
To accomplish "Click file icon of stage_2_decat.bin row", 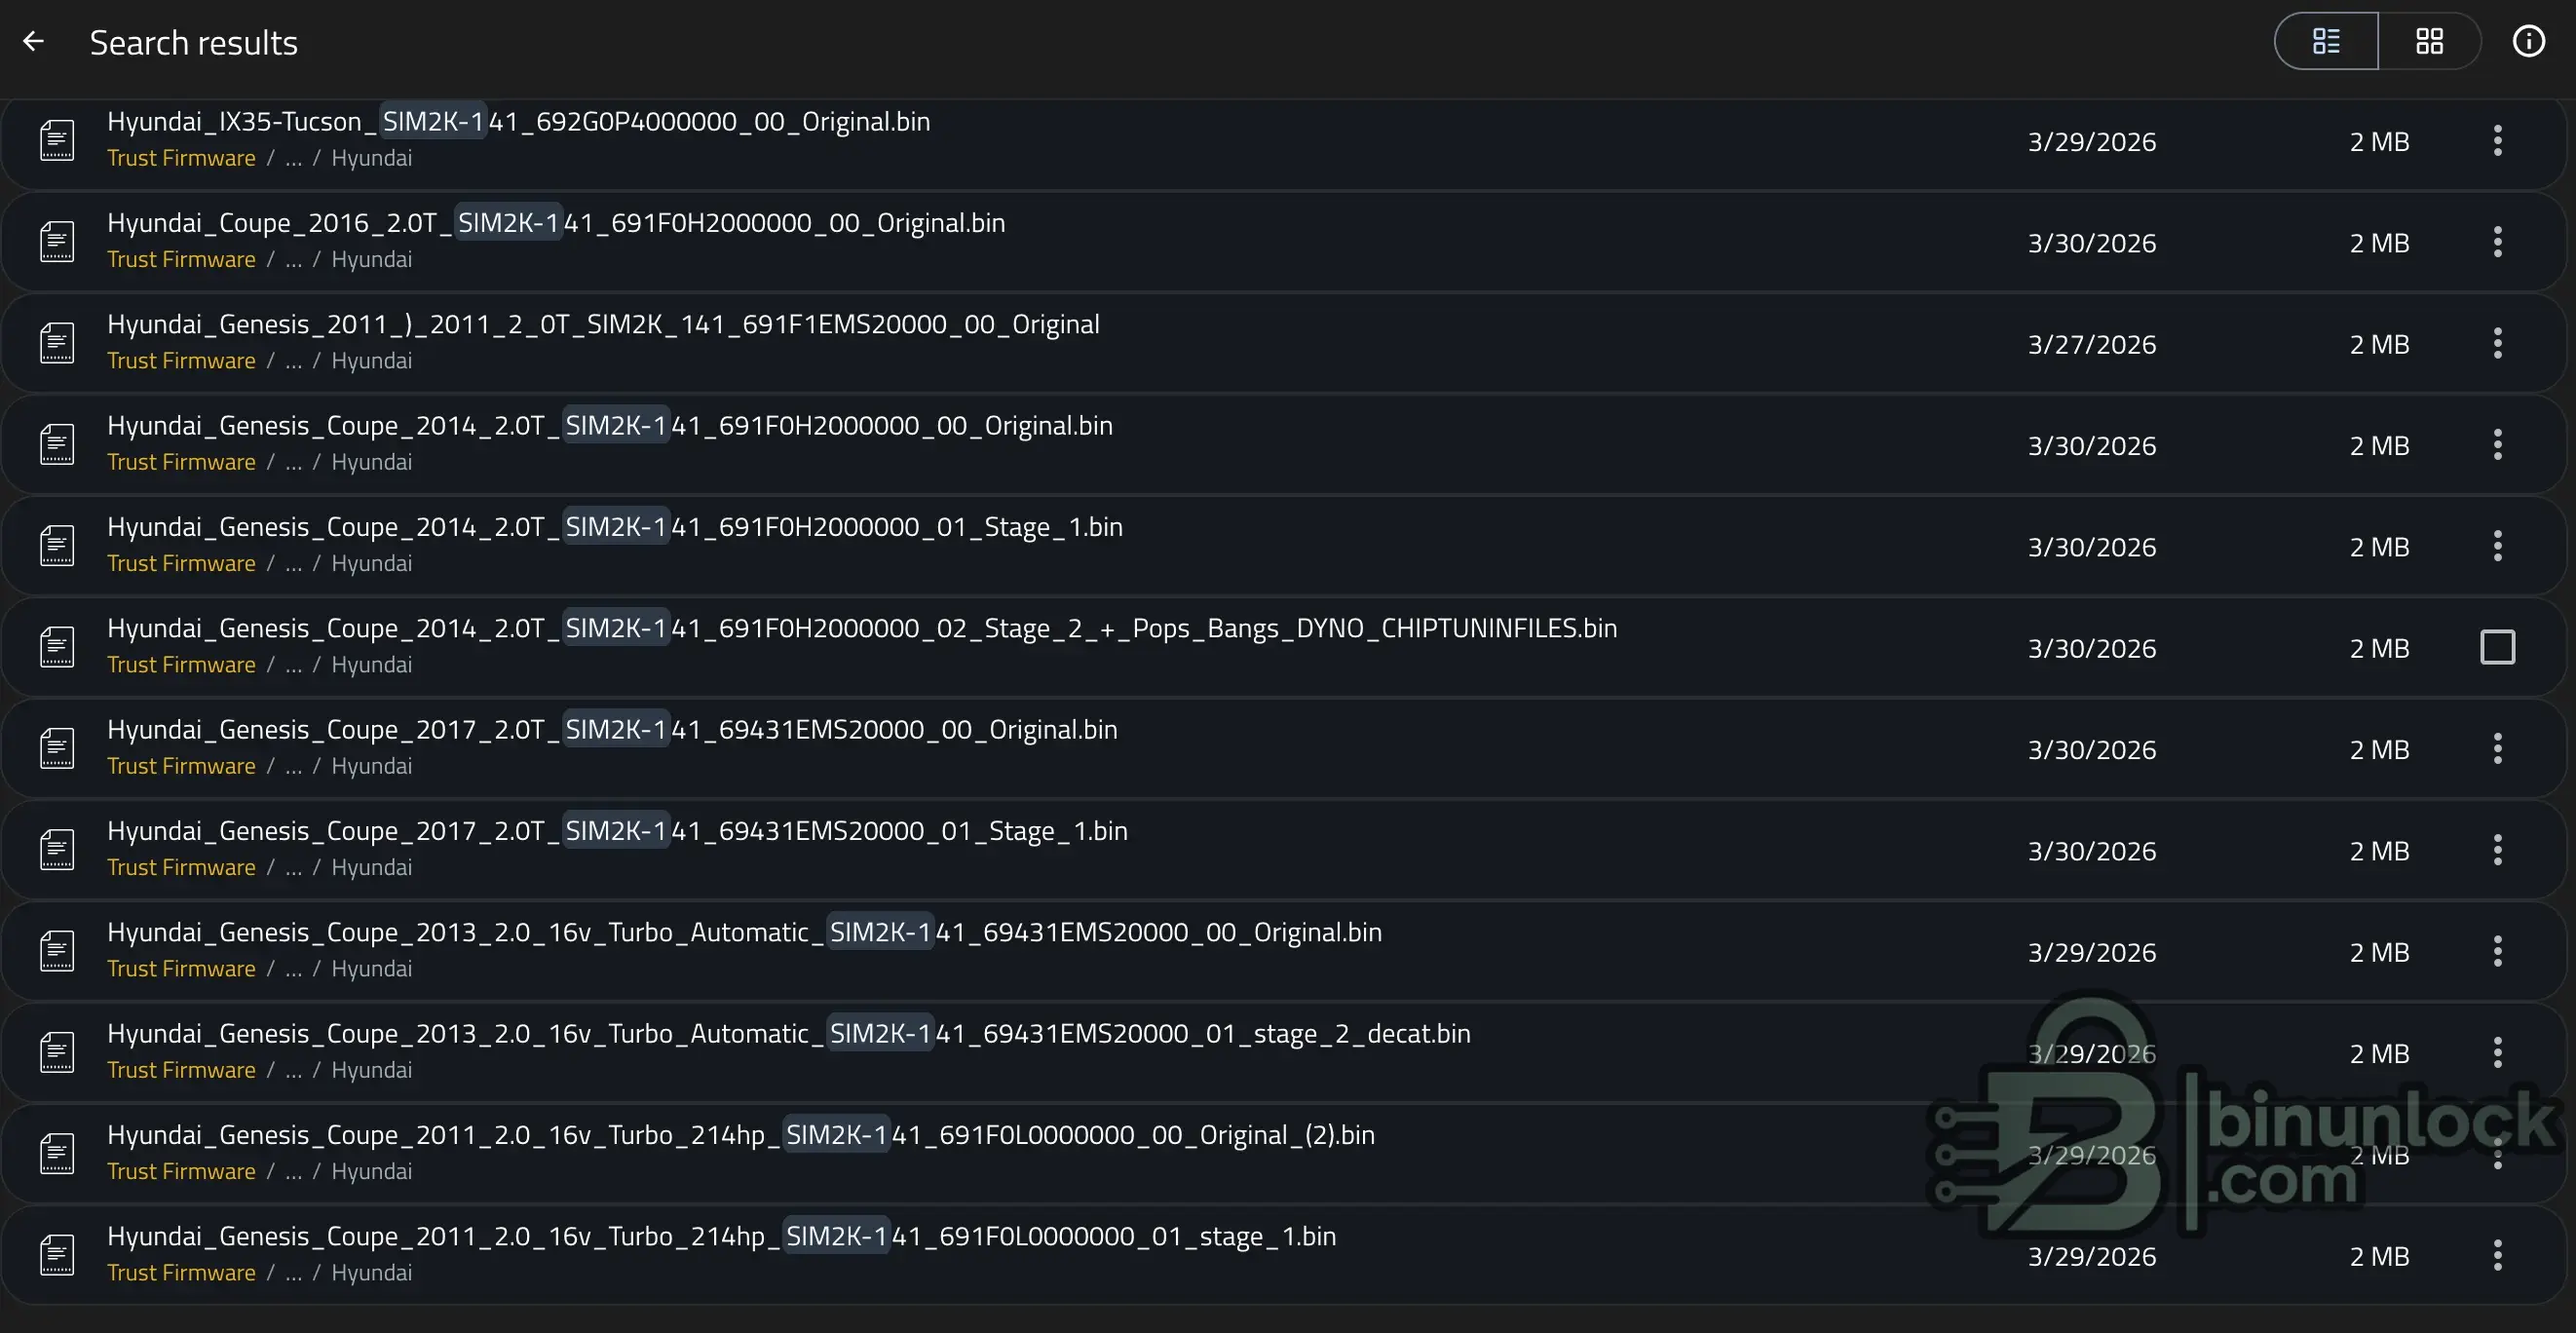I will click(57, 1053).
